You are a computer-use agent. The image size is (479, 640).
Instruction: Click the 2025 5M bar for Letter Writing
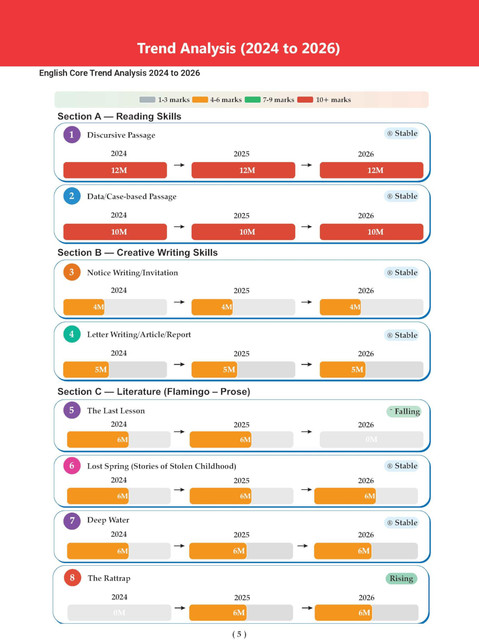243,369
